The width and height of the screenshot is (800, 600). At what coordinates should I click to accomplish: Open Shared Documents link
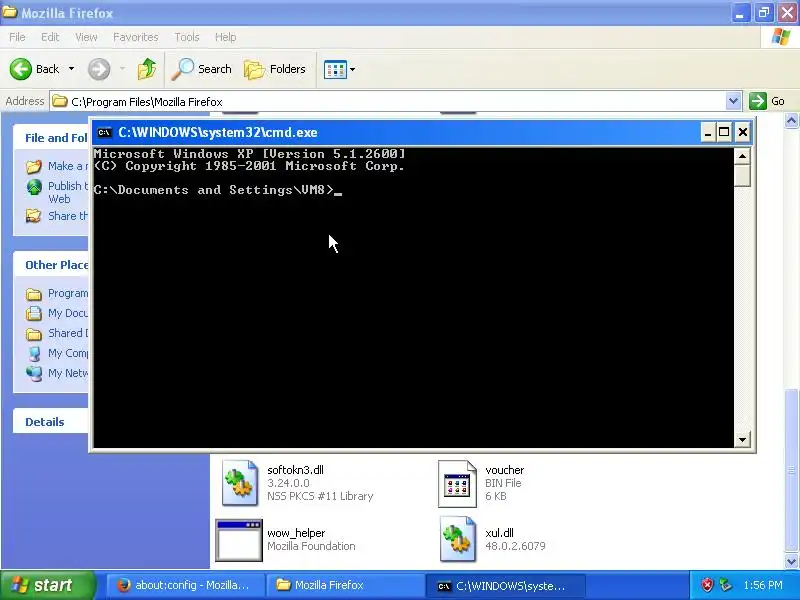click(57, 333)
